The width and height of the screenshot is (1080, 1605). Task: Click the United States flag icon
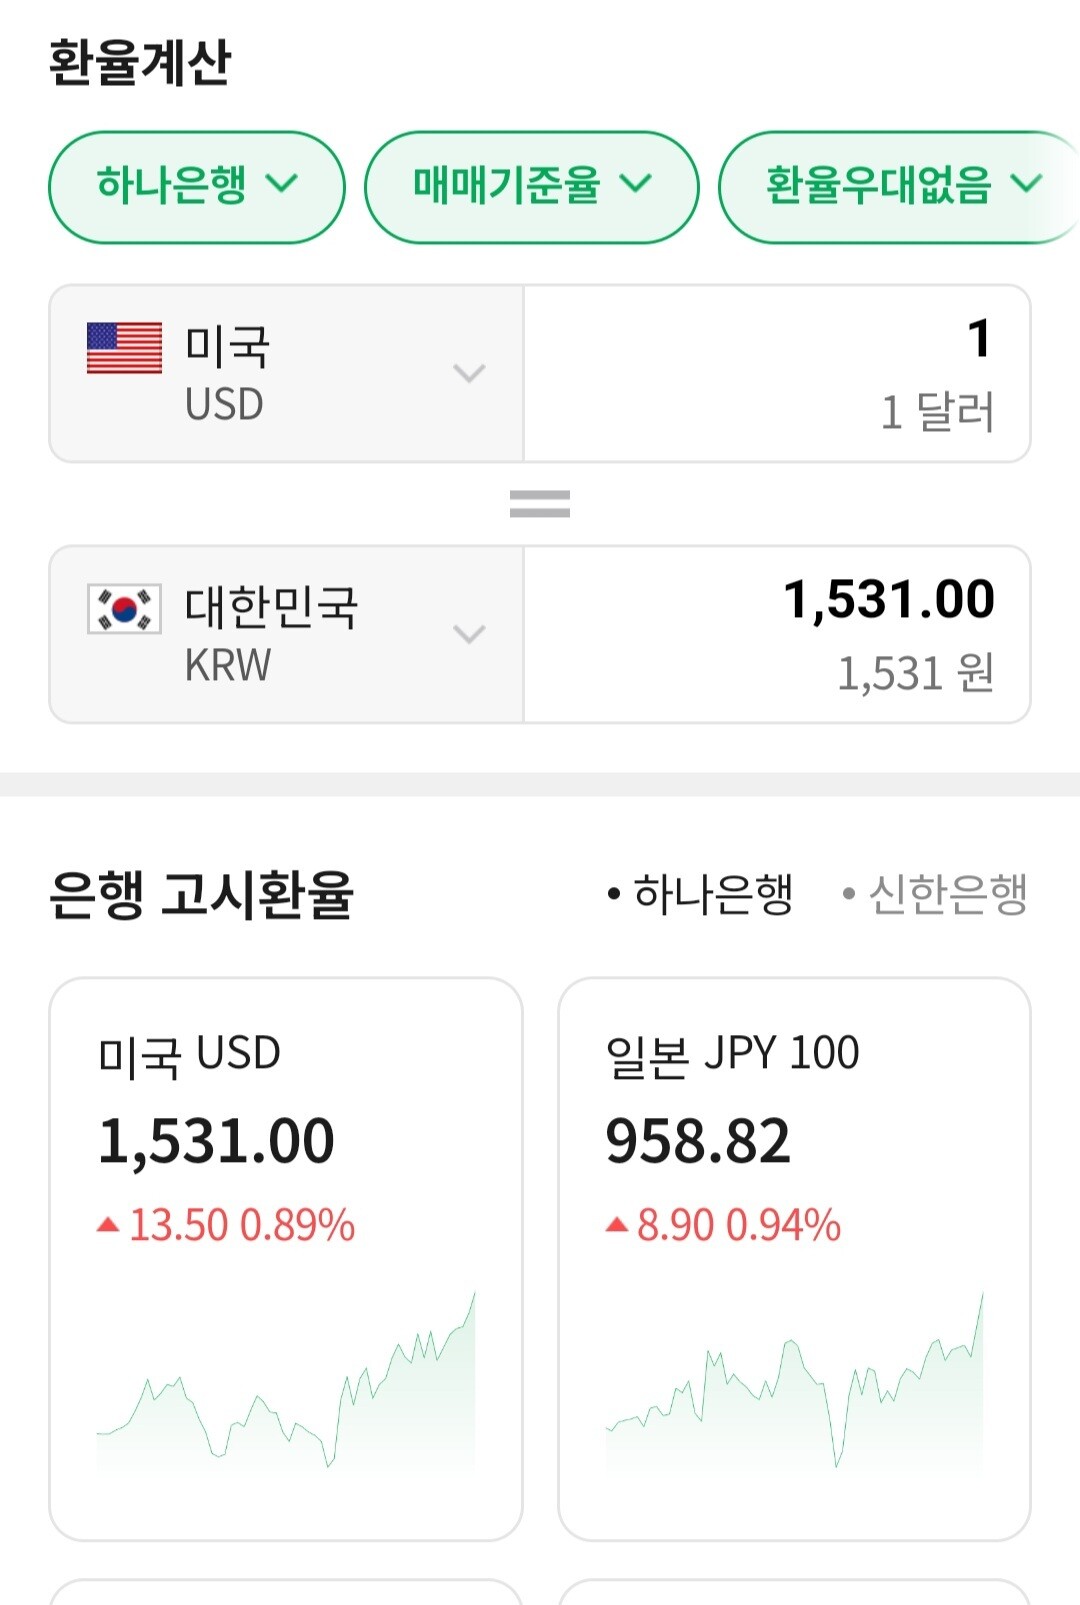click(x=124, y=348)
